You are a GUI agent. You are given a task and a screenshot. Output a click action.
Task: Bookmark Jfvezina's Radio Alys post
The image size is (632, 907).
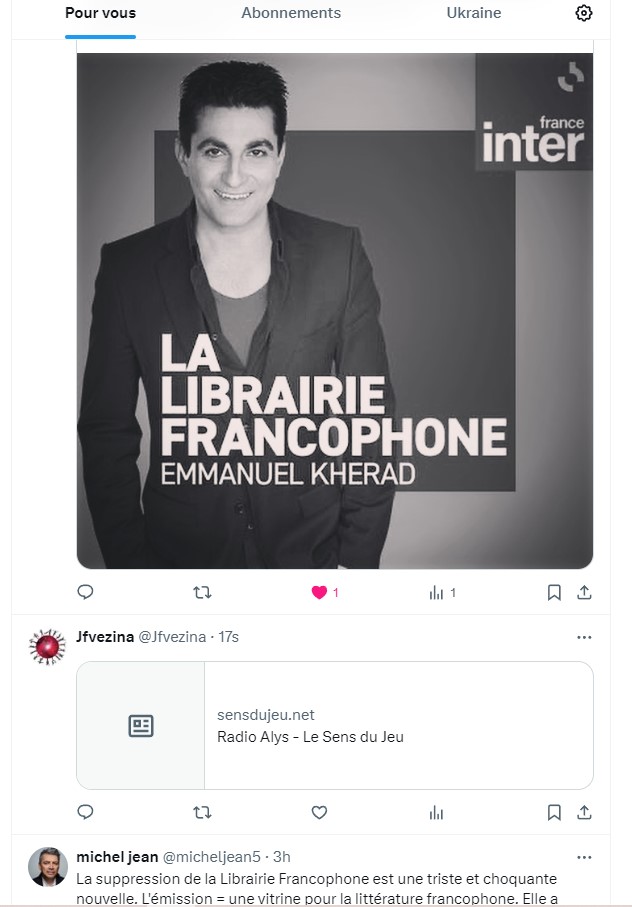(554, 812)
